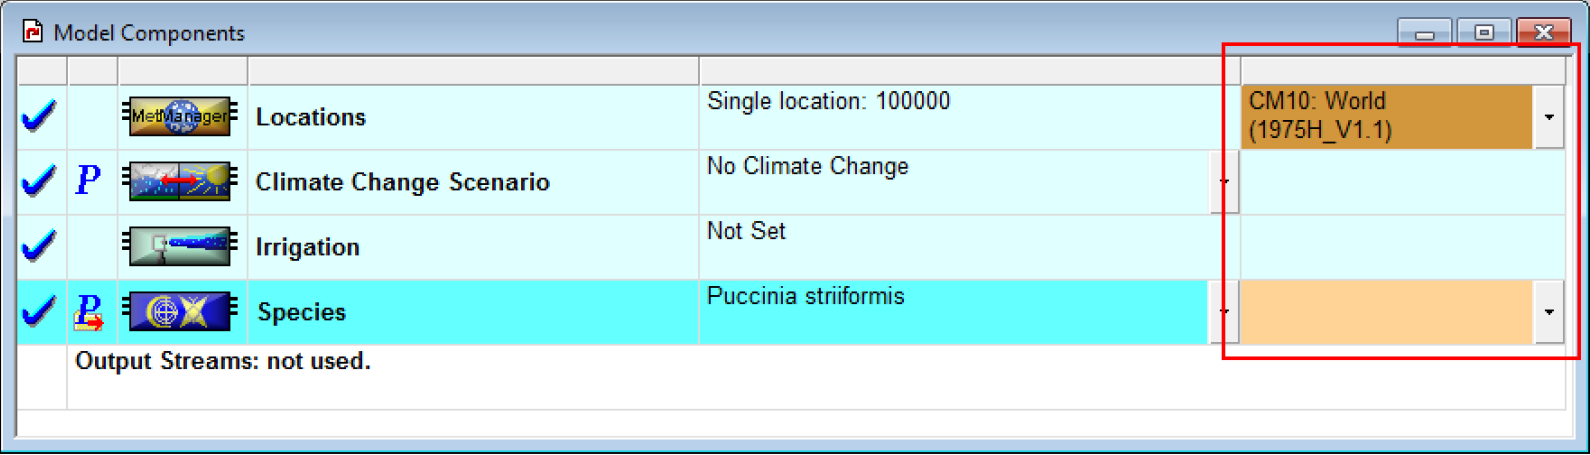1590x455 pixels.
Task: Open the CM10: World dataset dropdown
Action: click(1549, 117)
